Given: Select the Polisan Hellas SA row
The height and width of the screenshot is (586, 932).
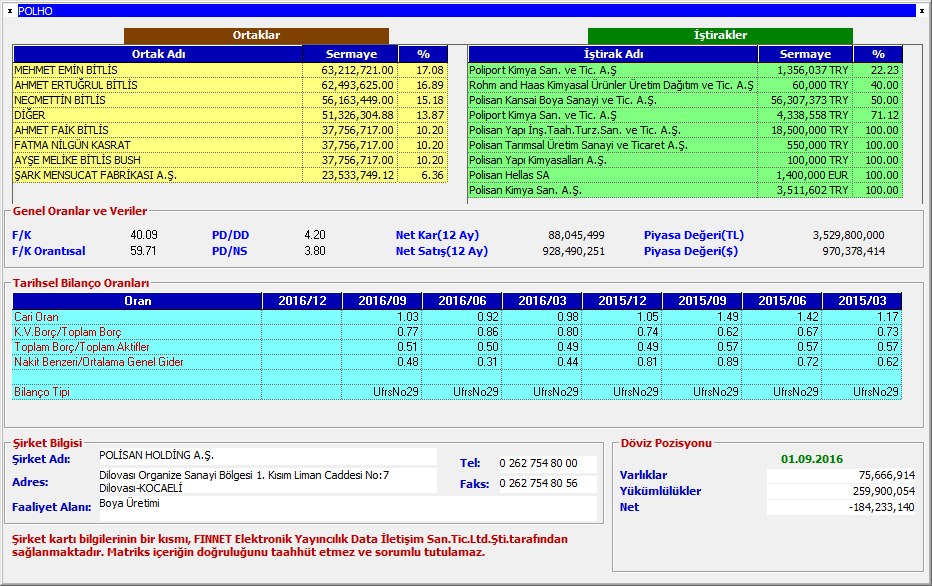Looking at the screenshot, I should pos(685,175).
